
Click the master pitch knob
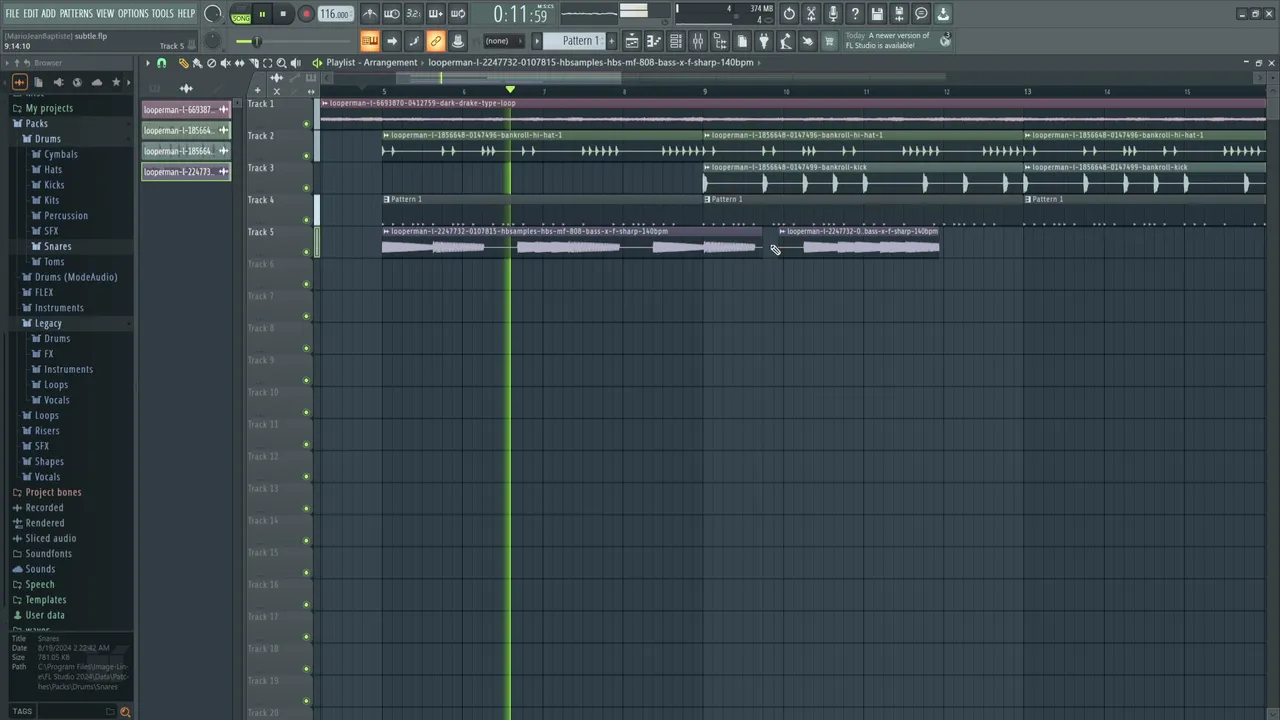tap(213, 41)
